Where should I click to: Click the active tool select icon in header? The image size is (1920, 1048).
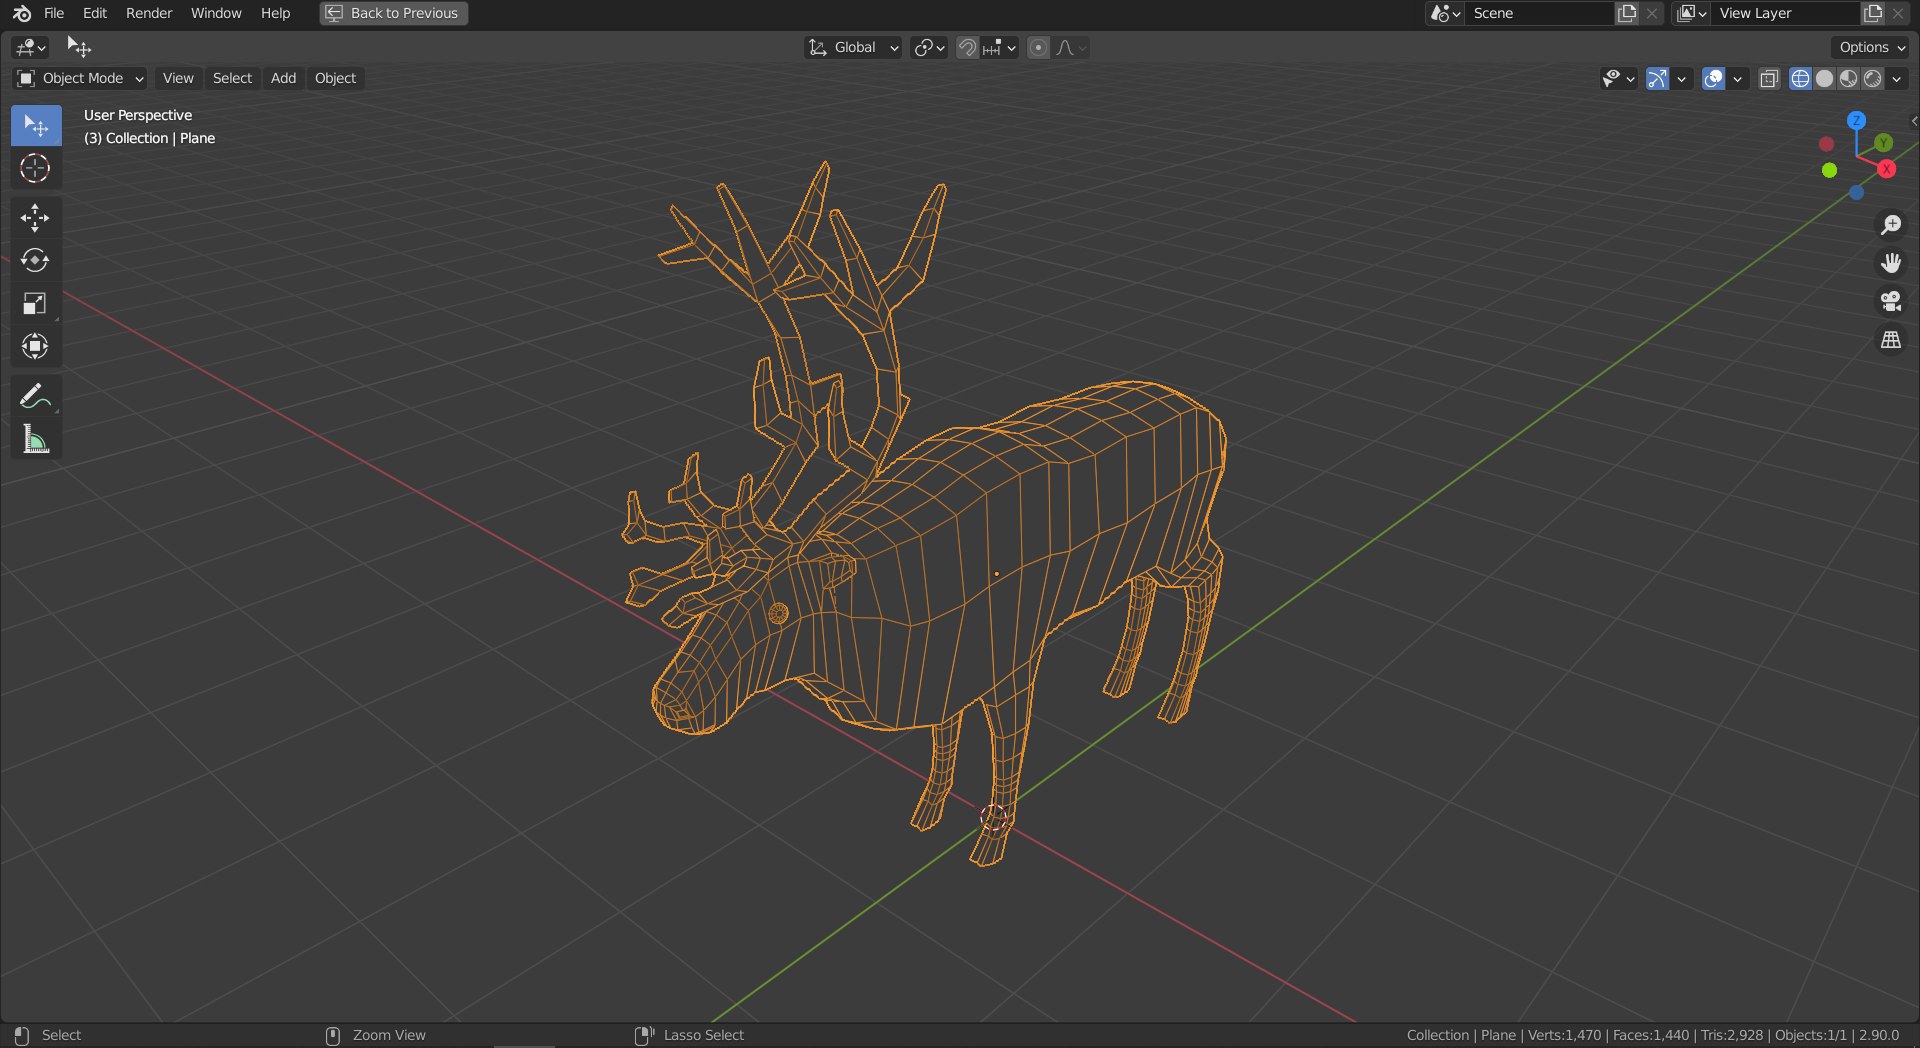pyautogui.click(x=78, y=47)
